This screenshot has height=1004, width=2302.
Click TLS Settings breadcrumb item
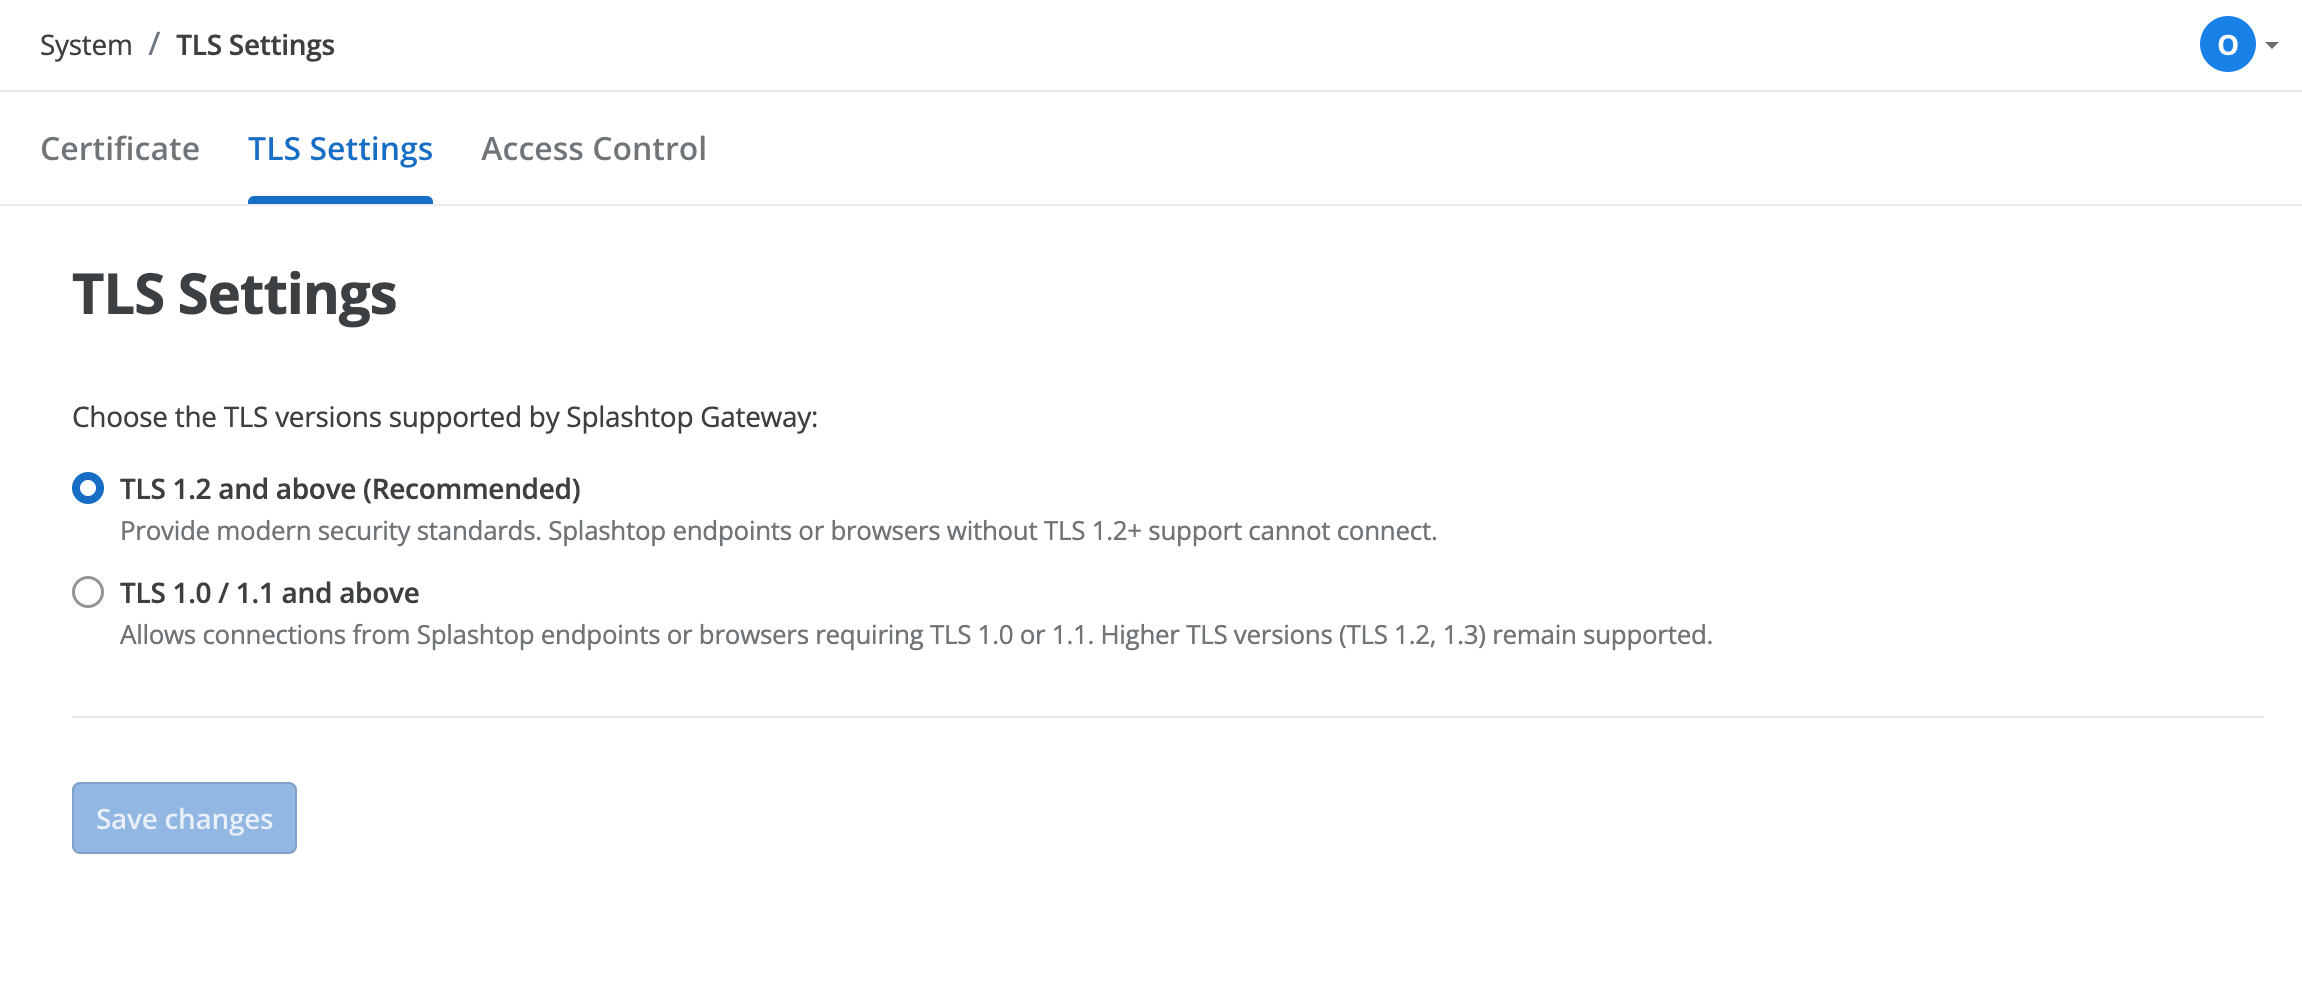(255, 45)
